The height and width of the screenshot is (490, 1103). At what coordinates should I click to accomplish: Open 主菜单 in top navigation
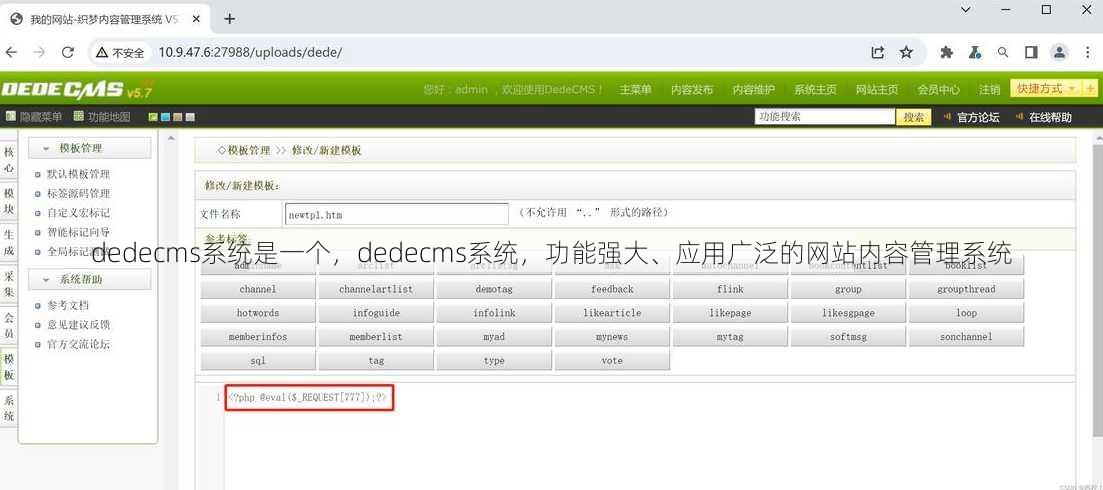coord(635,89)
